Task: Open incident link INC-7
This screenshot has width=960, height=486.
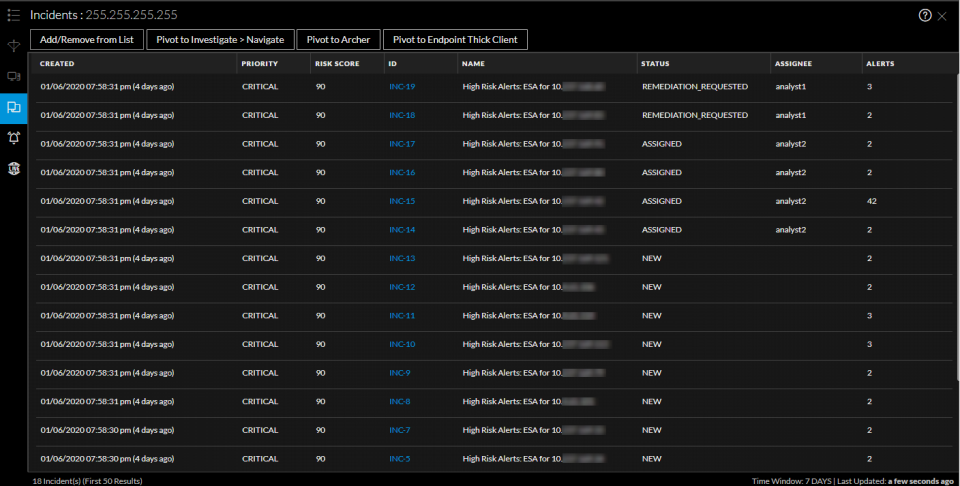Action: pos(400,430)
